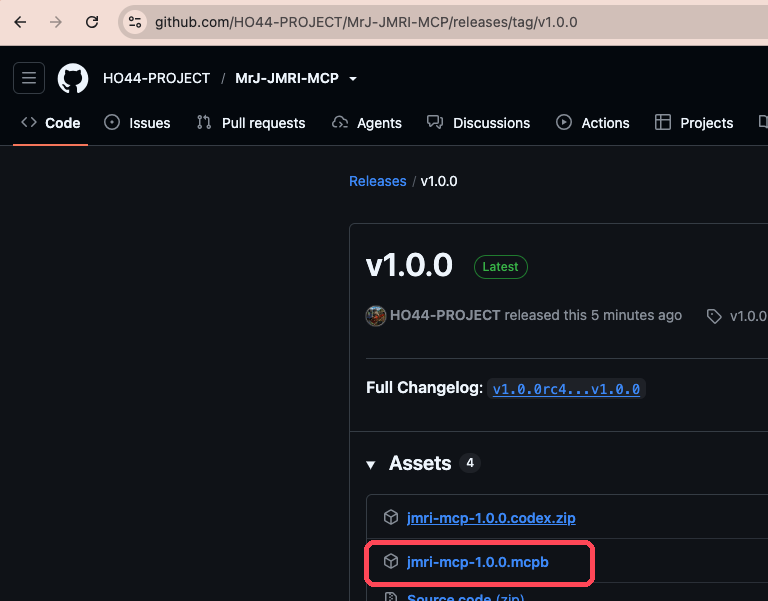
Task: Click package icon beside jmri-mcp-1.0.0.codex.zip
Action: click(391, 517)
